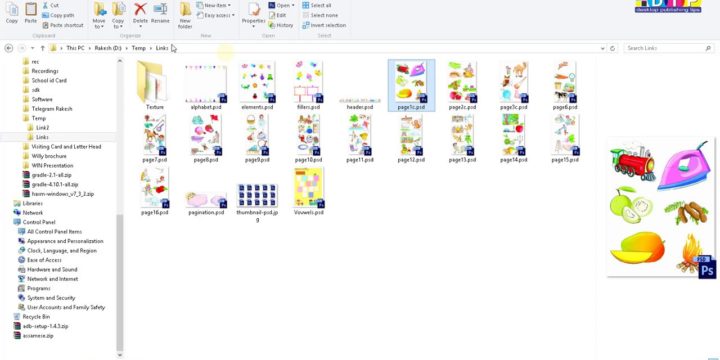Refresh the Links folder view
Viewport: 720px width, 360px height.
coord(612,48)
